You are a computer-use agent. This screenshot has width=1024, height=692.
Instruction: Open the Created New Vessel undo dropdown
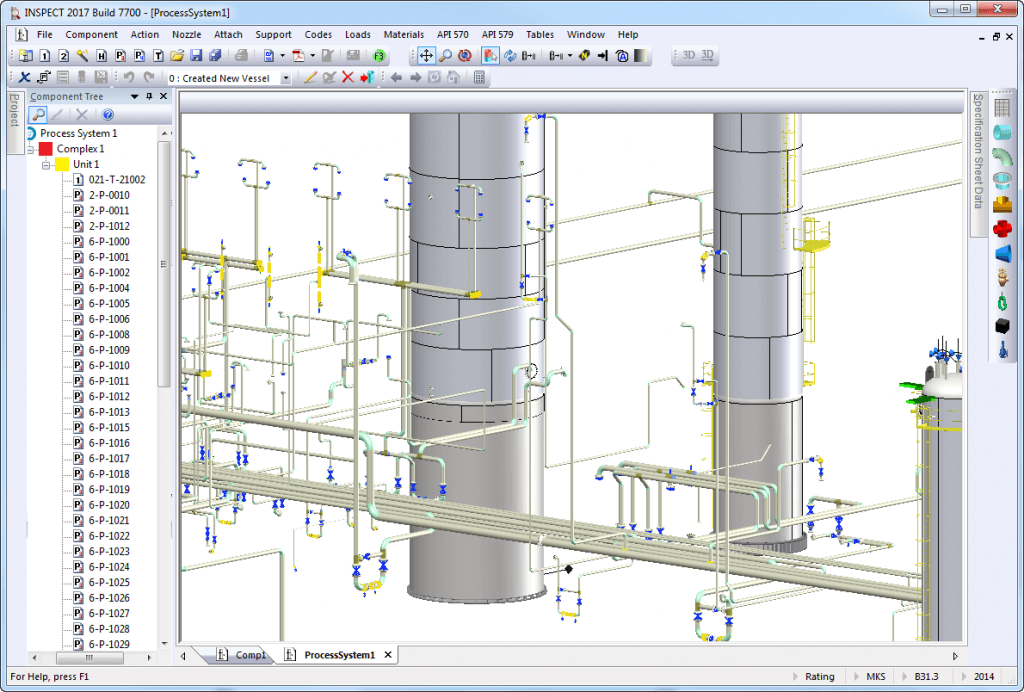click(x=286, y=78)
